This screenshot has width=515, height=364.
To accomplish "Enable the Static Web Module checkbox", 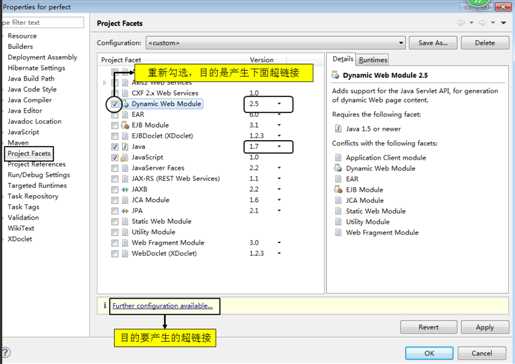I will click(x=115, y=221).
